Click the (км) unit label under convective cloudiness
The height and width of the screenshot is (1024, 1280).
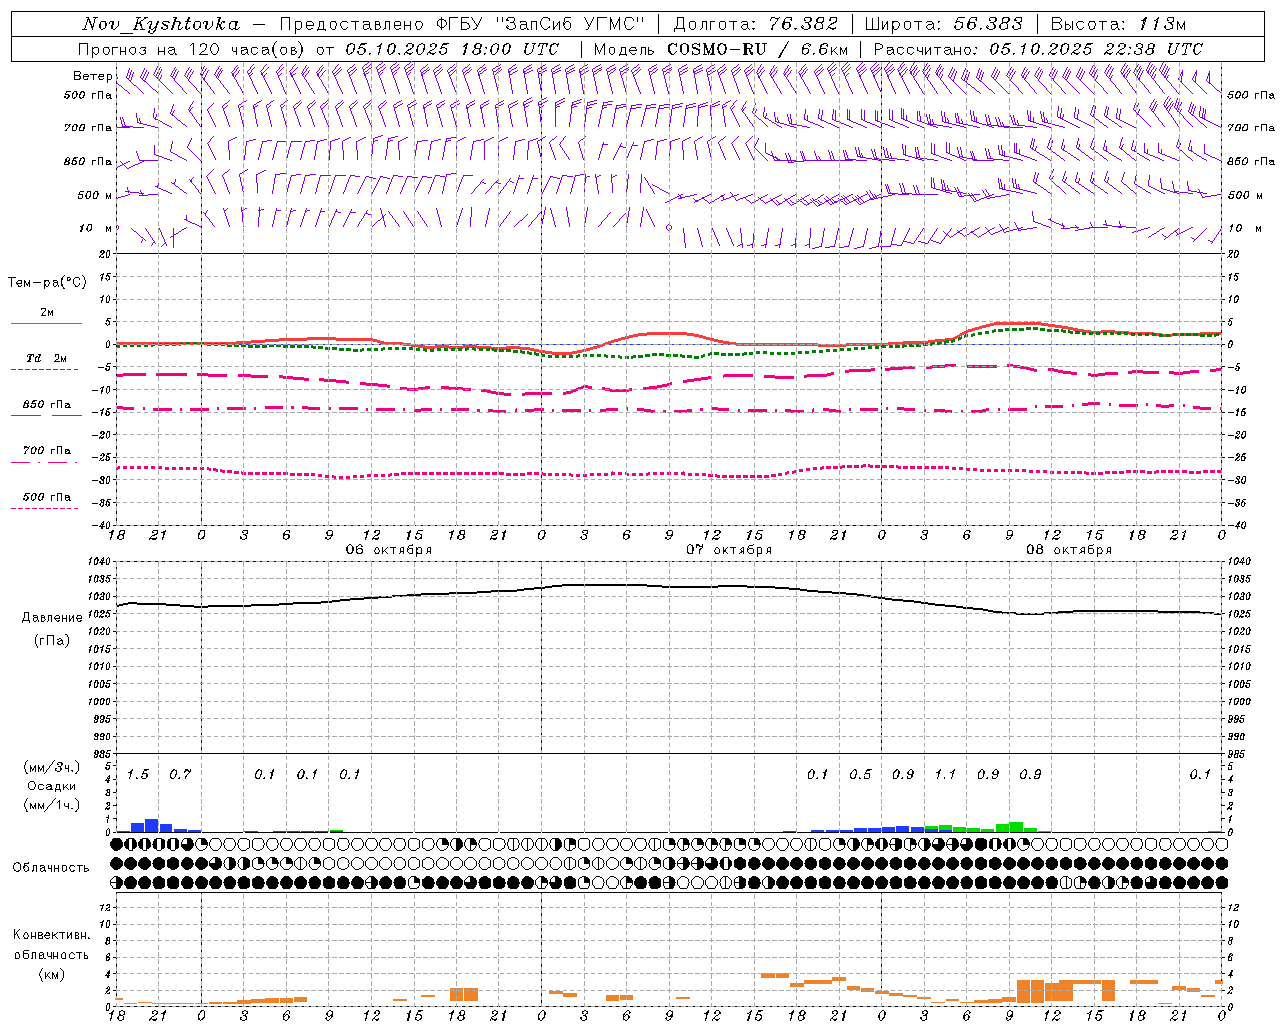51,974
